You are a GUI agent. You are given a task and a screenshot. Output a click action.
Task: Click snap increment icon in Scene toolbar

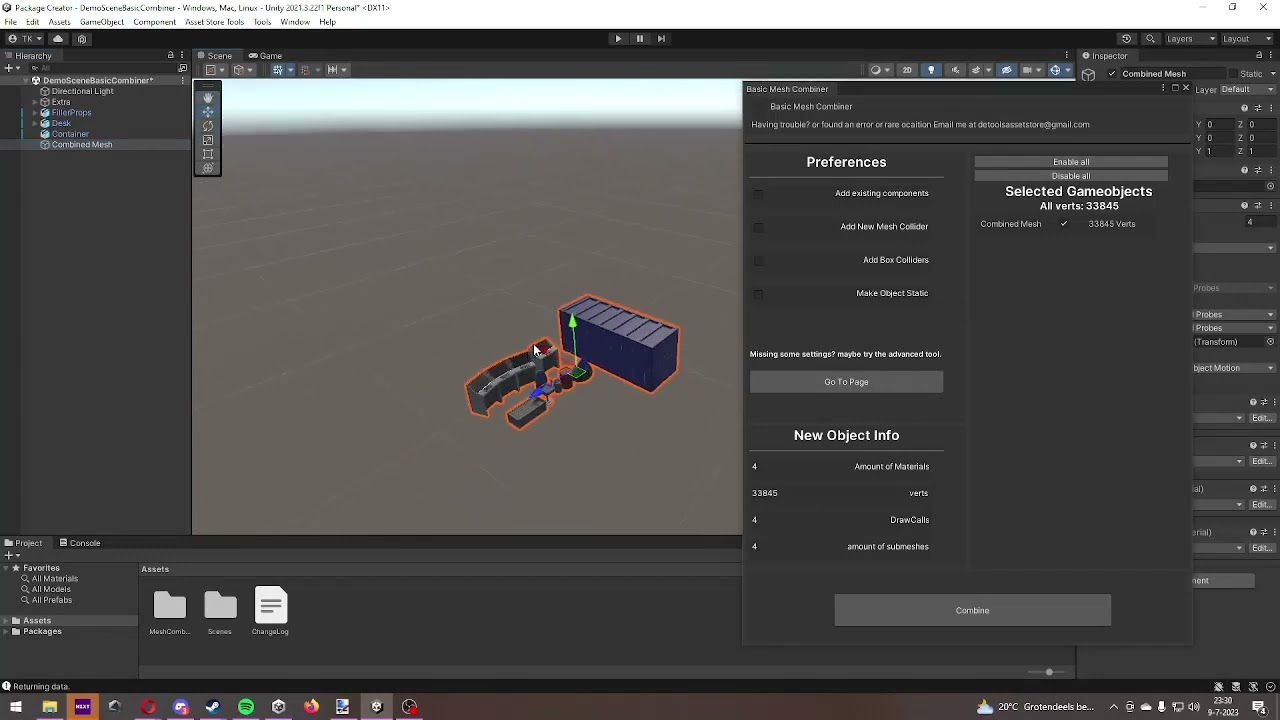(x=334, y=70)
